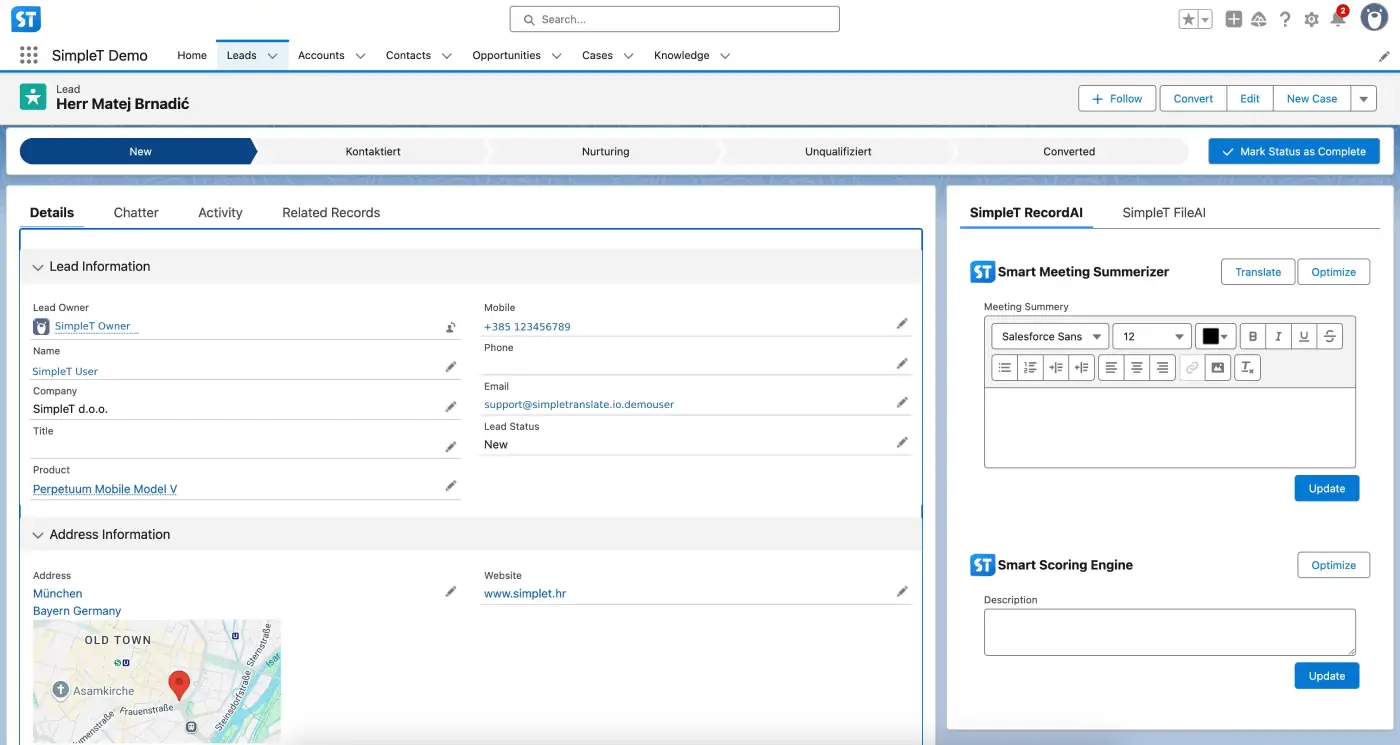The image size is (1400, 745).
Task: Insert an image in the editor
Action: coord(1217,368)
